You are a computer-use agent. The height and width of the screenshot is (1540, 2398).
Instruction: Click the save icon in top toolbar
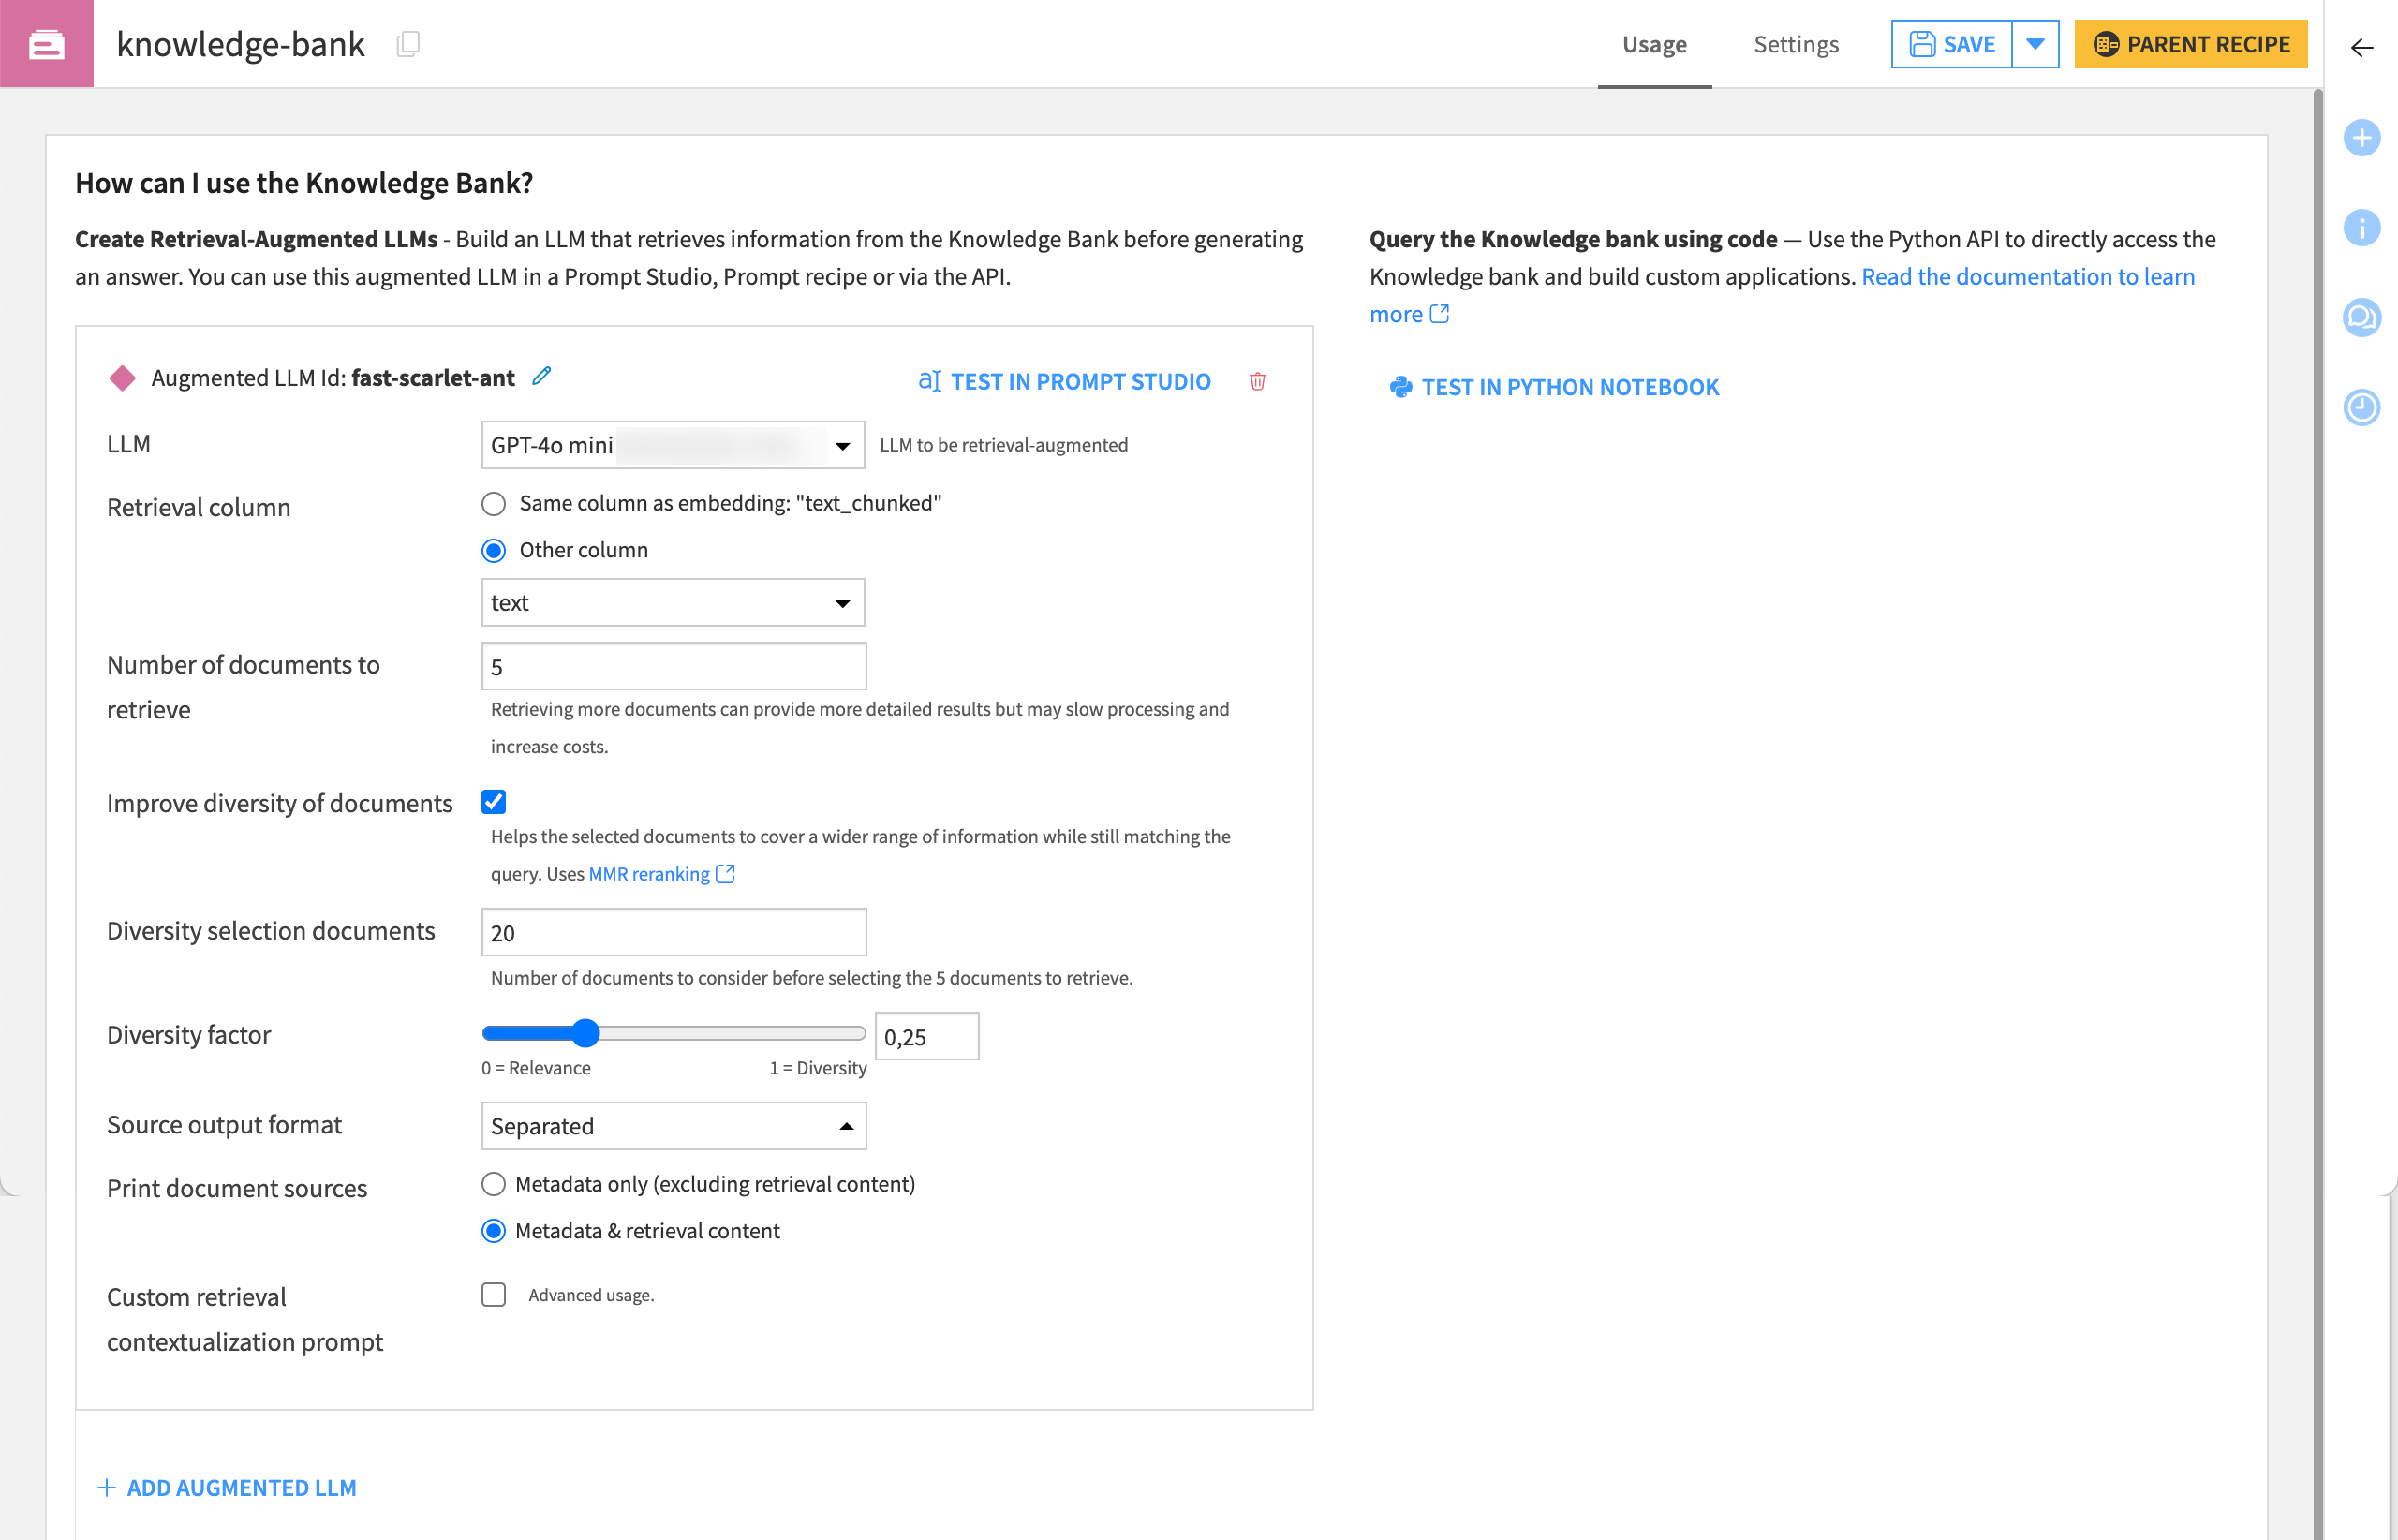(x=1924, y=44)
